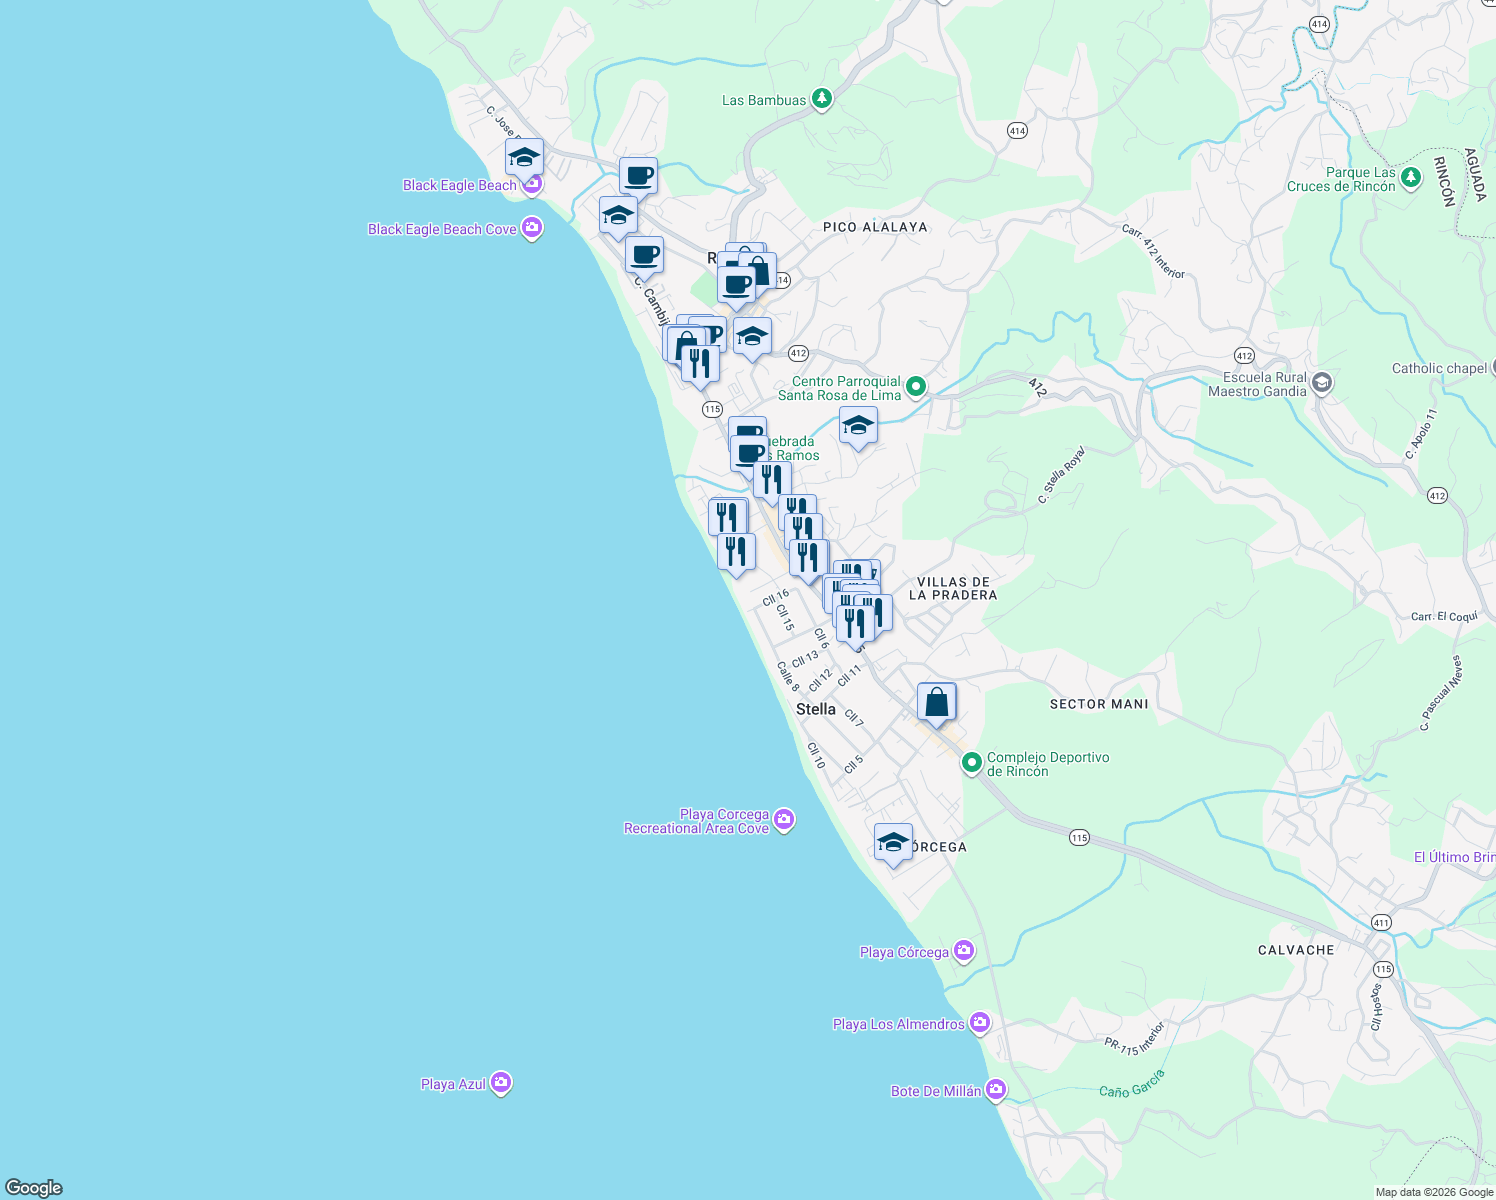Viewport: 1496px width, 1200px height.
Task: Click the graduation cap marker near Córcega
Action: click(892, 843)
